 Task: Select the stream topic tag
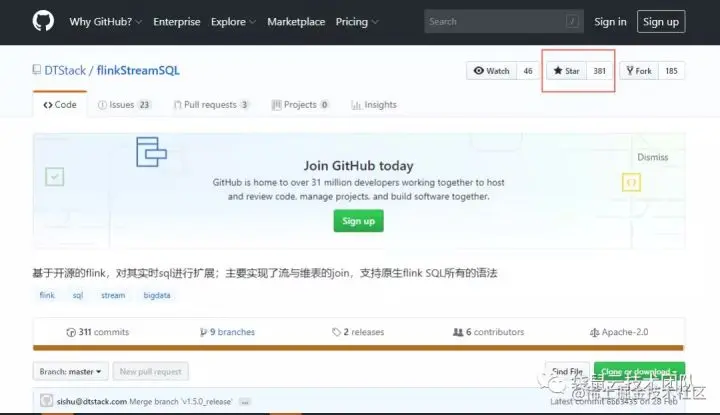pos(113,295)
